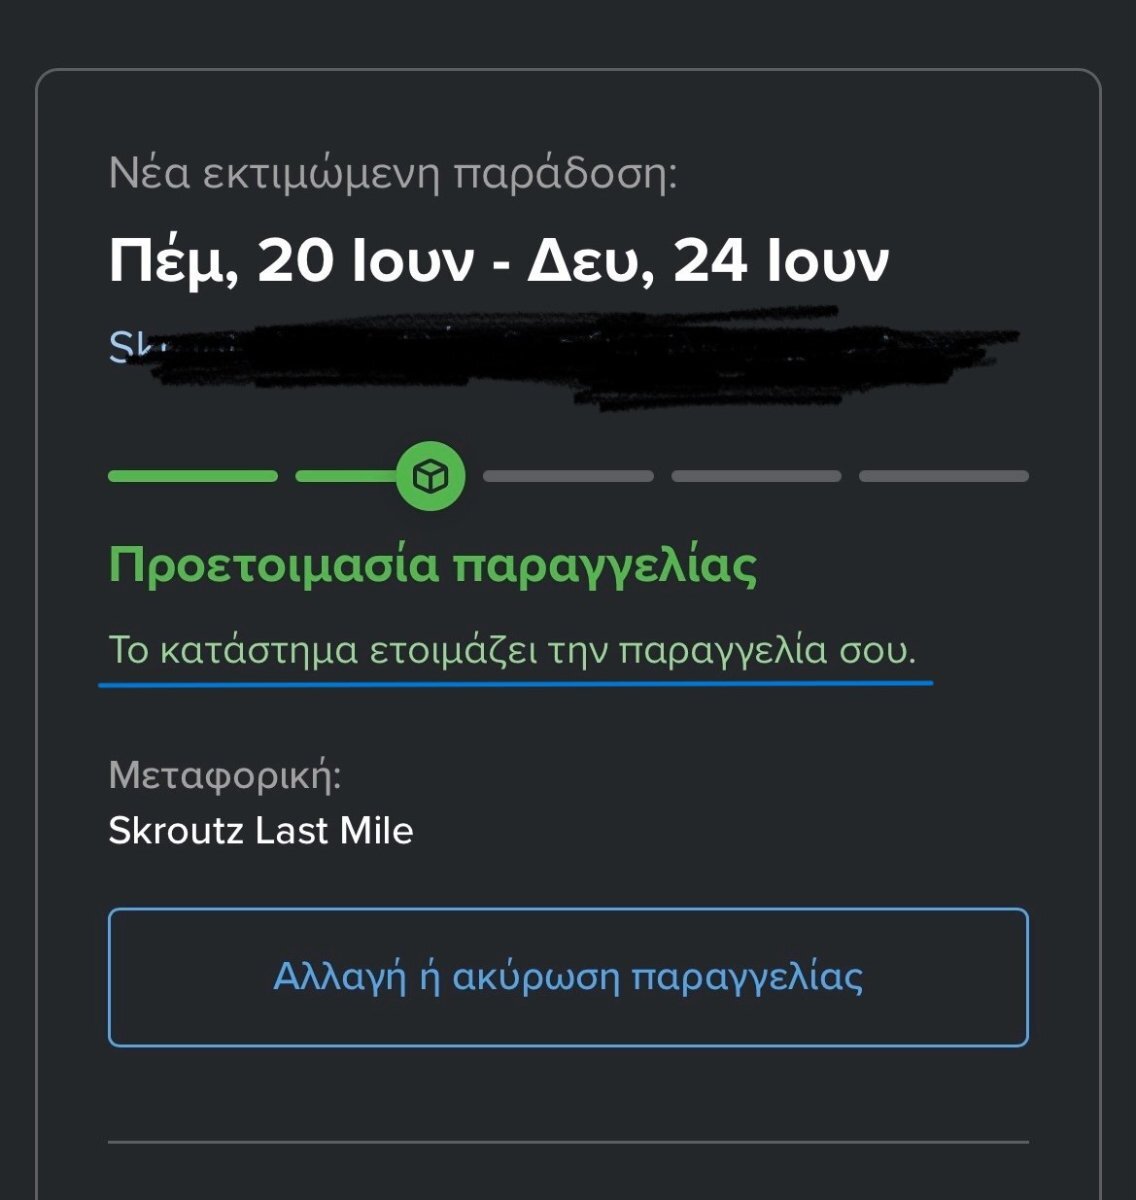Viewport: 1136px width, 1200px height.
Task: Click the green package box icon
Action: [430, 476]
